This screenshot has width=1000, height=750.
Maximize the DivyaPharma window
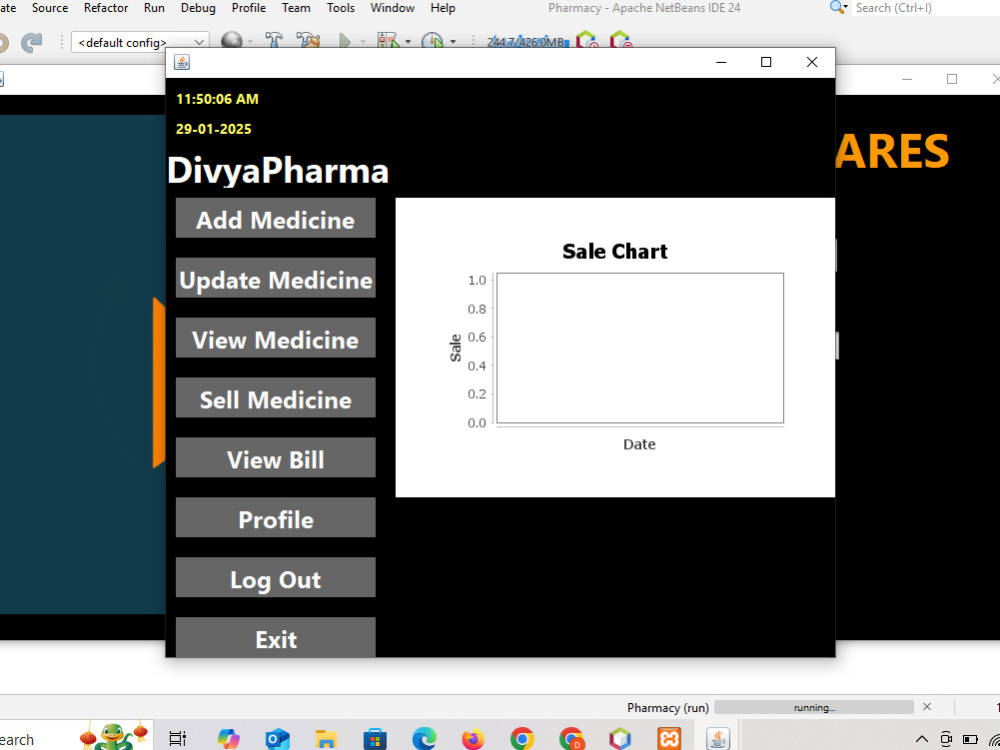tap(766, 62)
